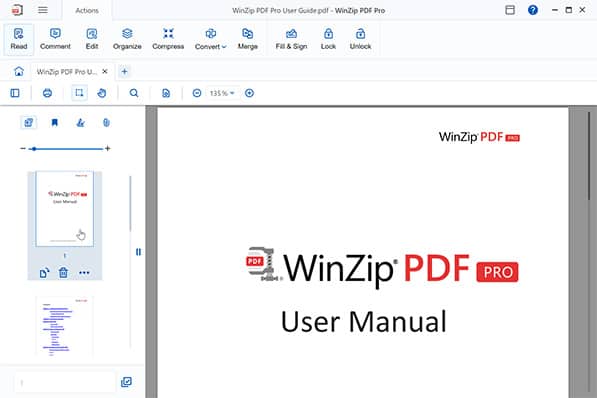The image size is (597, 398).
Task: Open the Fill & Sign tool
Action: pos(291,39)
